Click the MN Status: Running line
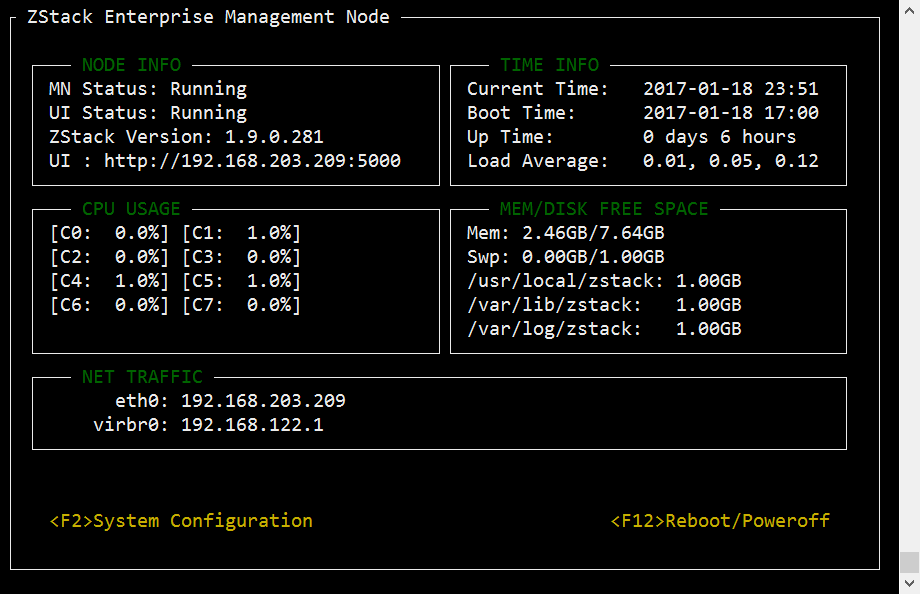The width and height of the screenshot is (920, 594). click(x=148, y=89)
